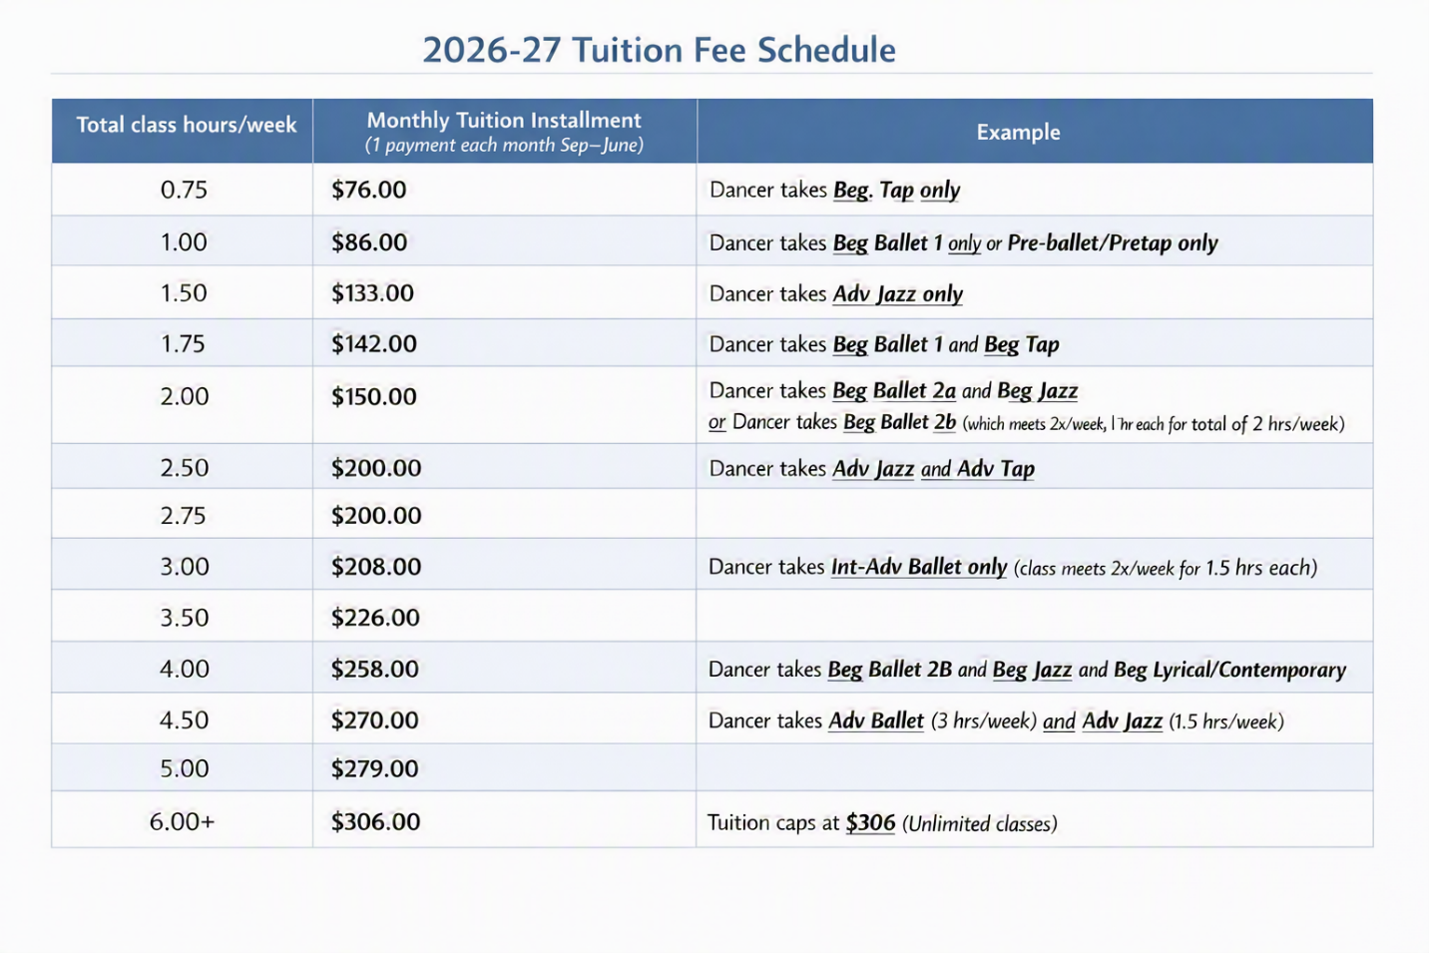Click the empty example cell for 2.75 hours
Screen dimensions: 1429x953
[1034, 514]
